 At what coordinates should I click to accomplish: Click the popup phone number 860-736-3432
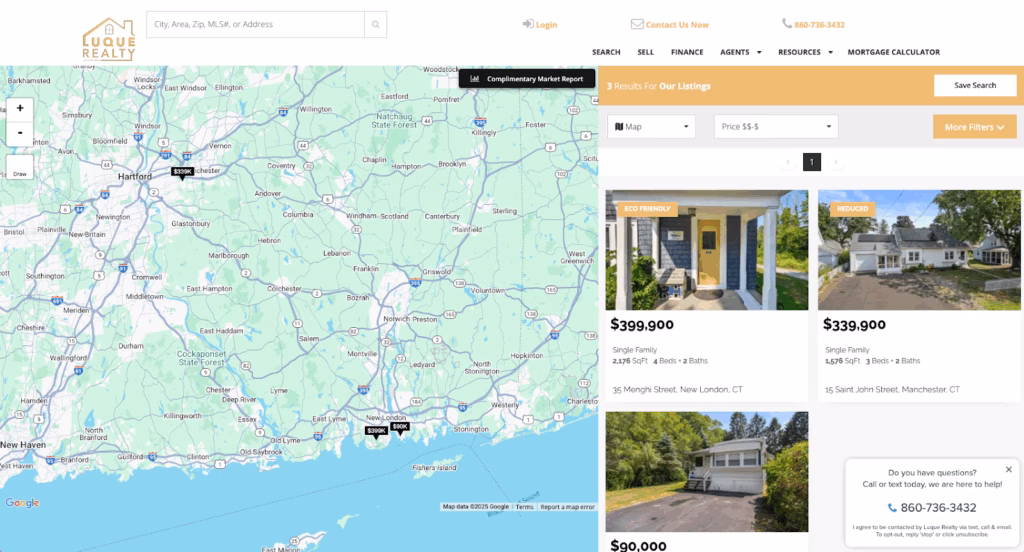coord(932,508)
